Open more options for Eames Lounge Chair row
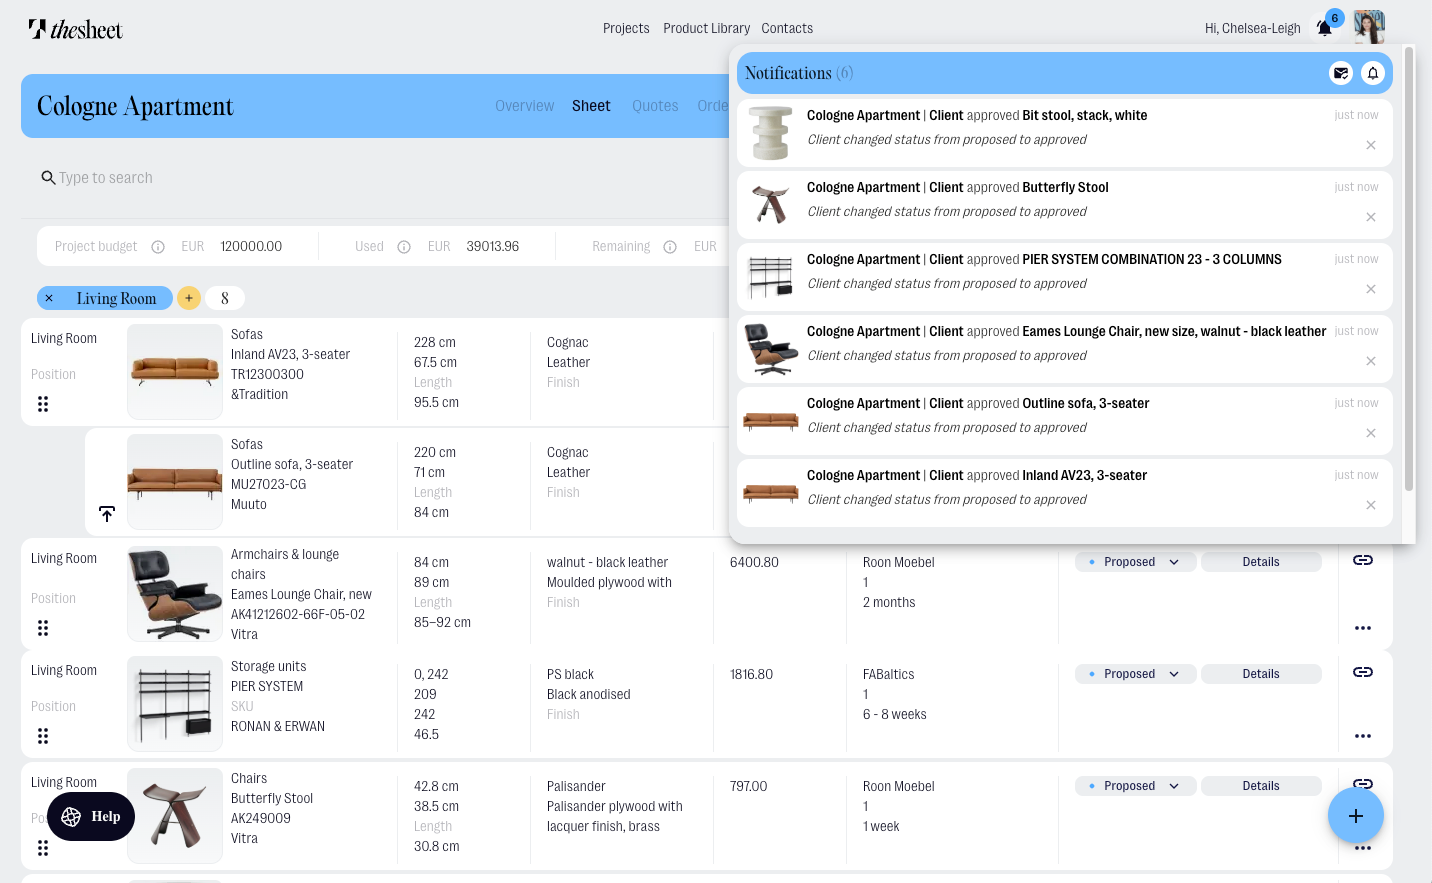 (1363, 628)
